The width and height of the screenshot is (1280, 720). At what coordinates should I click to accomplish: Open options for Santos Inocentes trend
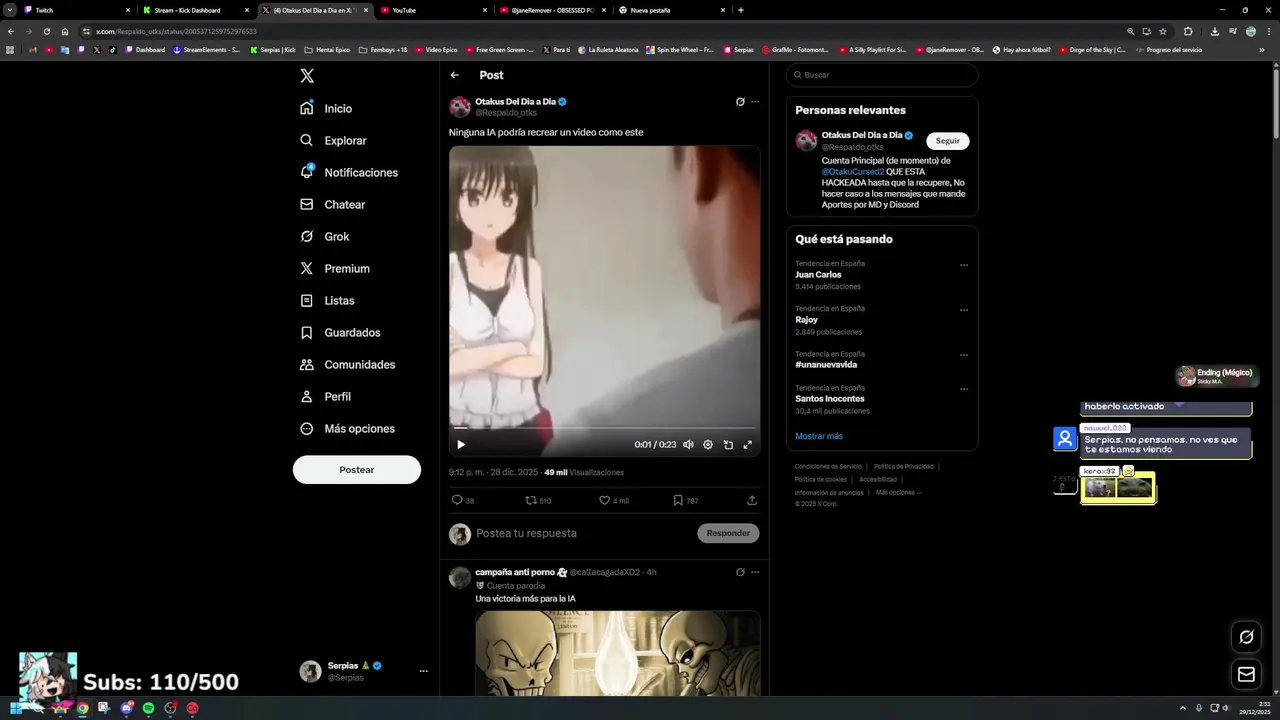(x=964, y=388)
